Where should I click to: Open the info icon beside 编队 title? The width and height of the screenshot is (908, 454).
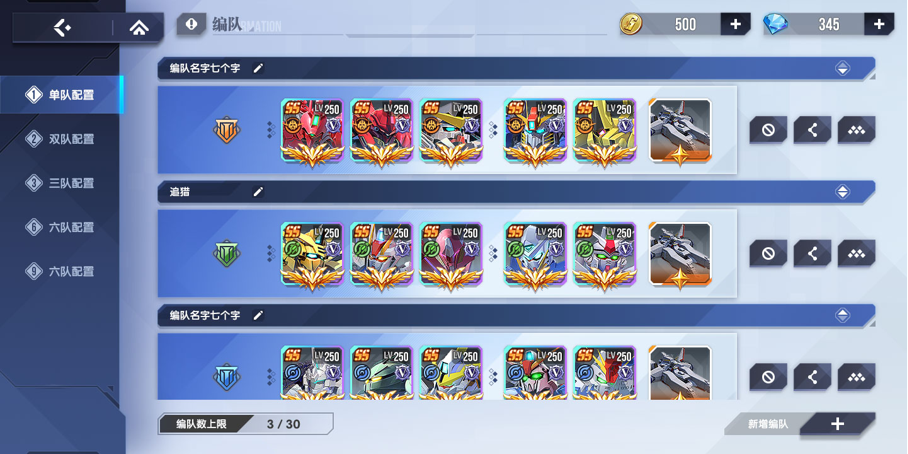pyautogui.click(x=192, y=24)
